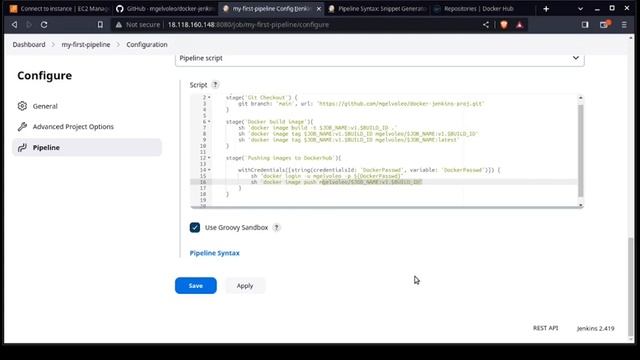Click the bookmark icon in address bar
This screenshot has height=360, width=640.
point(100,25)
